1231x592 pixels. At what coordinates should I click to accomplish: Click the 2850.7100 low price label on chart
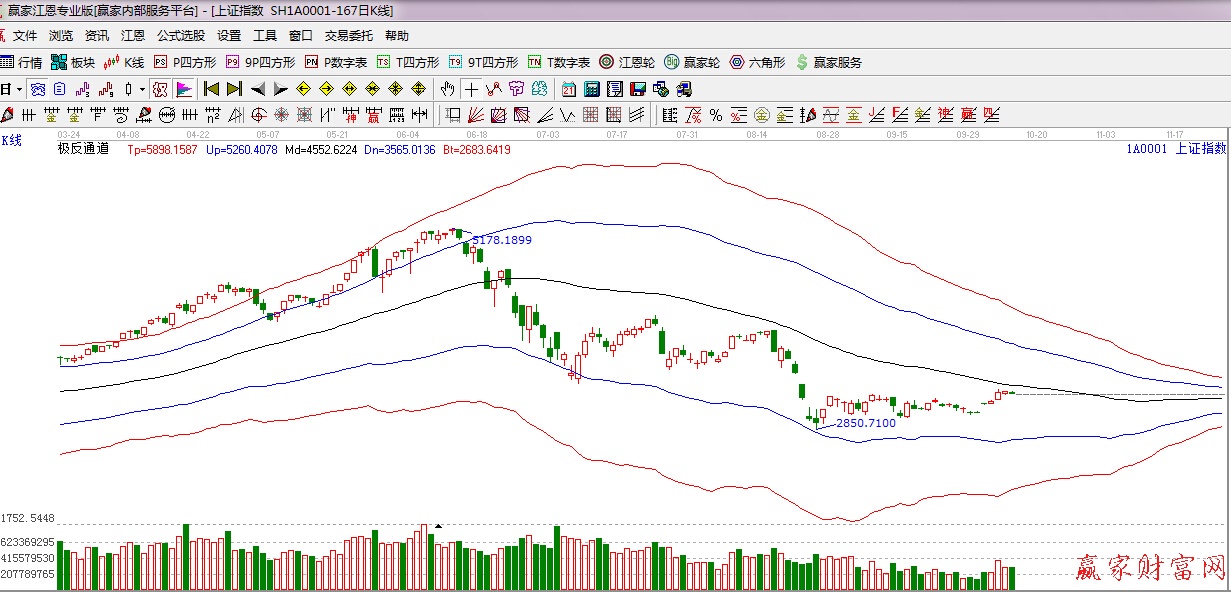(x=865, y=423)
